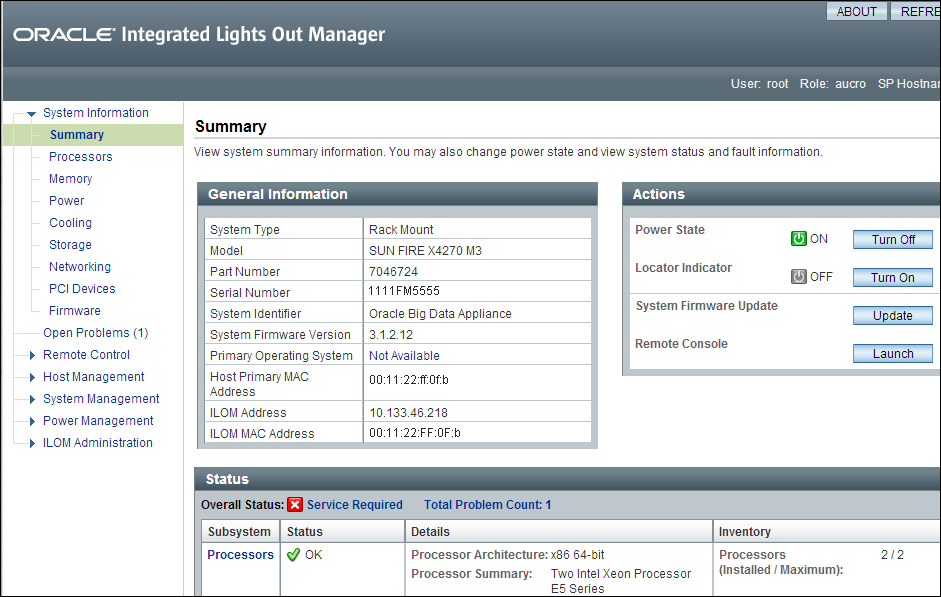
Task: Select Summary in the navigation tree
Action: [77, 135]
